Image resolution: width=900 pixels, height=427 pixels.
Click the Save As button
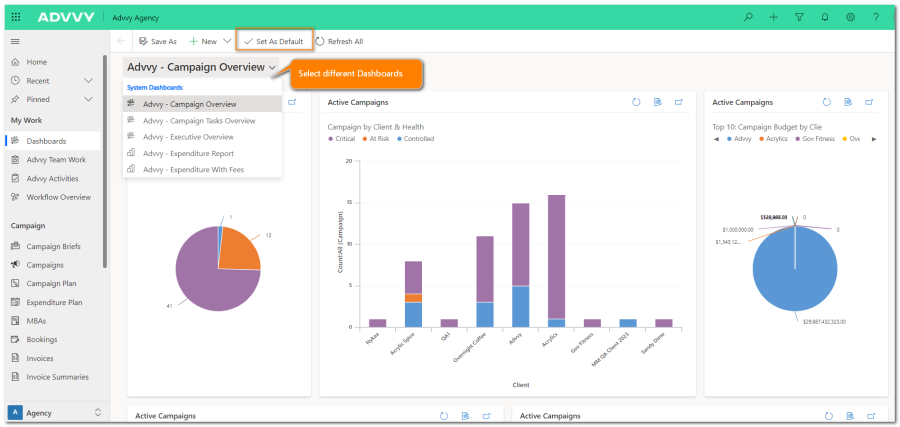[157, 42]
